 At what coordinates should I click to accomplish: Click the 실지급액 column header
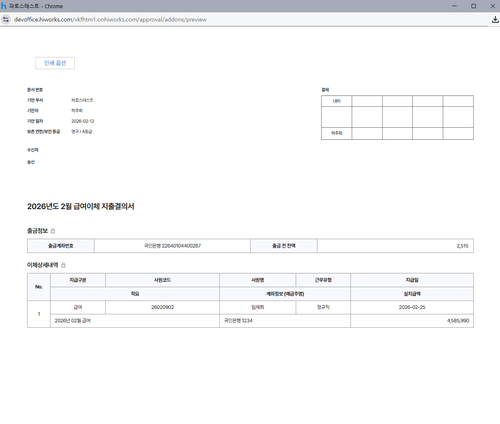click(412, 294)
